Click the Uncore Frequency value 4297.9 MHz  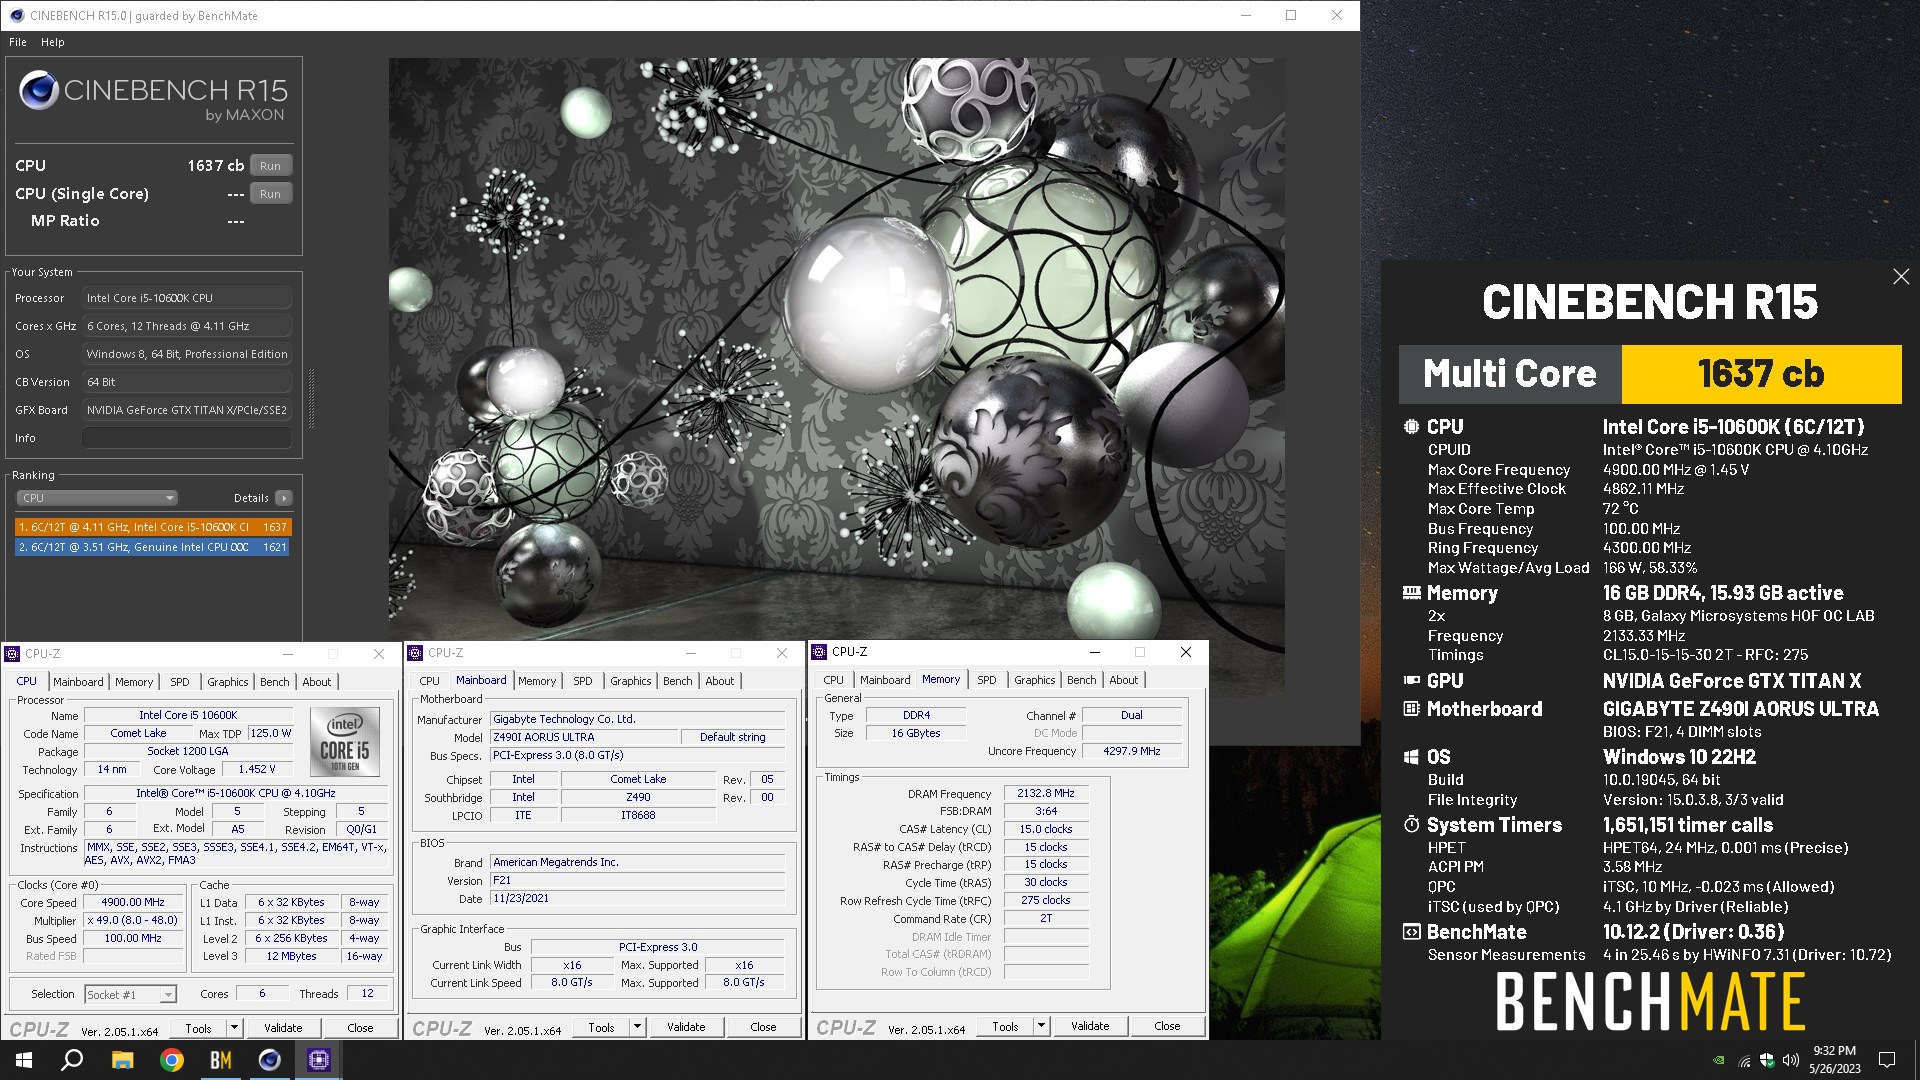[1132, 751]
